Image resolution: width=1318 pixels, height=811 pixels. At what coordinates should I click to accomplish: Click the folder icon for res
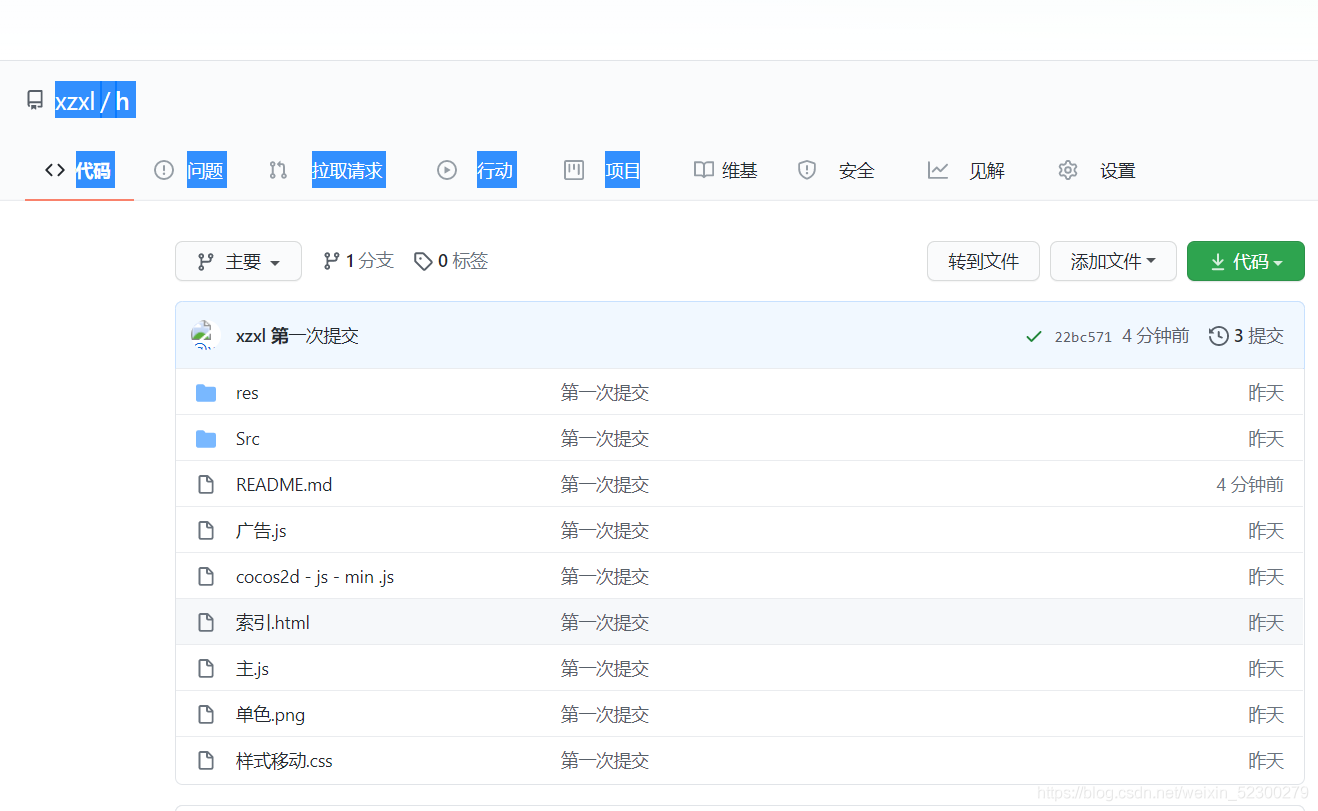[206, 393]
